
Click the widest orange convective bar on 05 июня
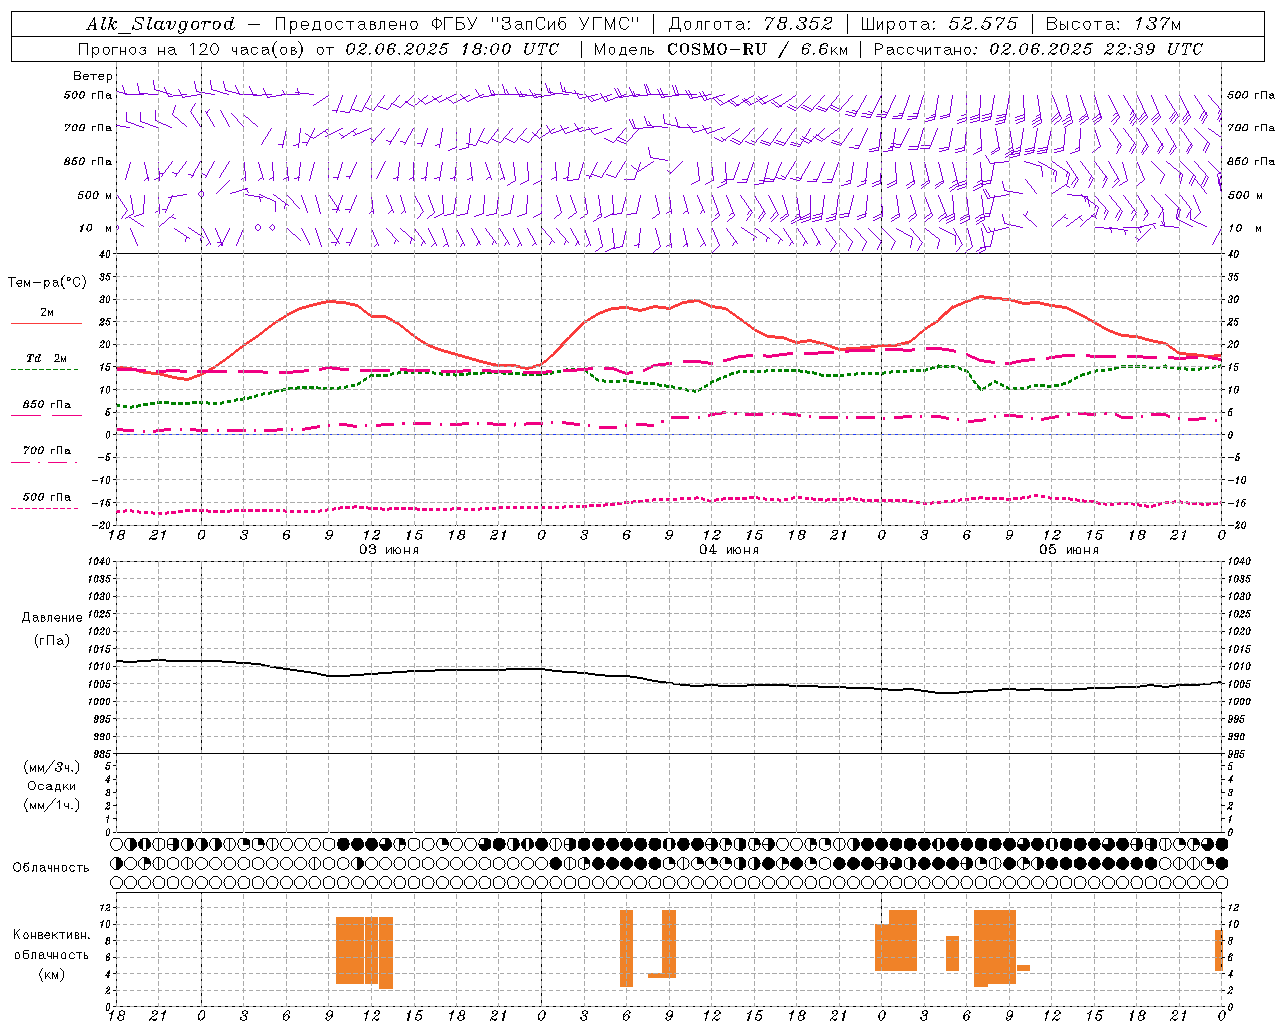(995, 947)
